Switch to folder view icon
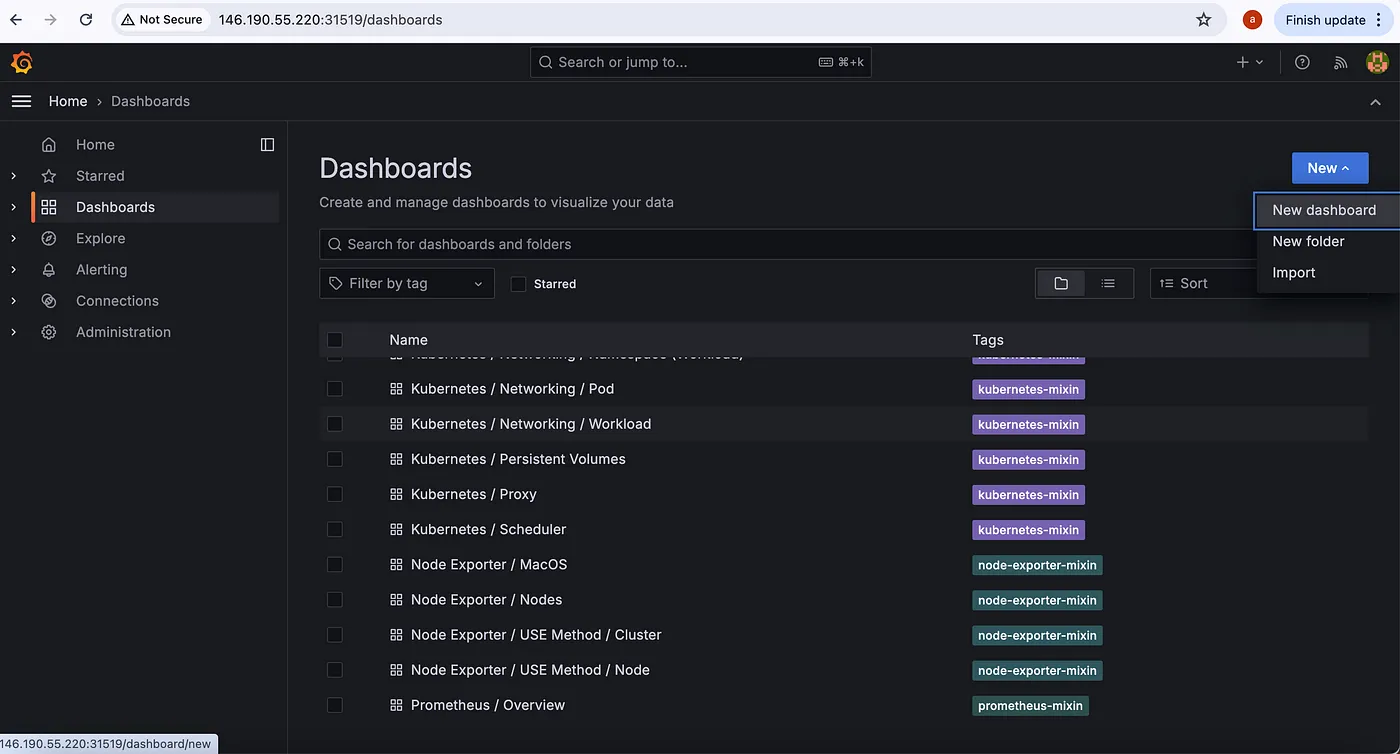1400x754 pixels. point(1061,283)
